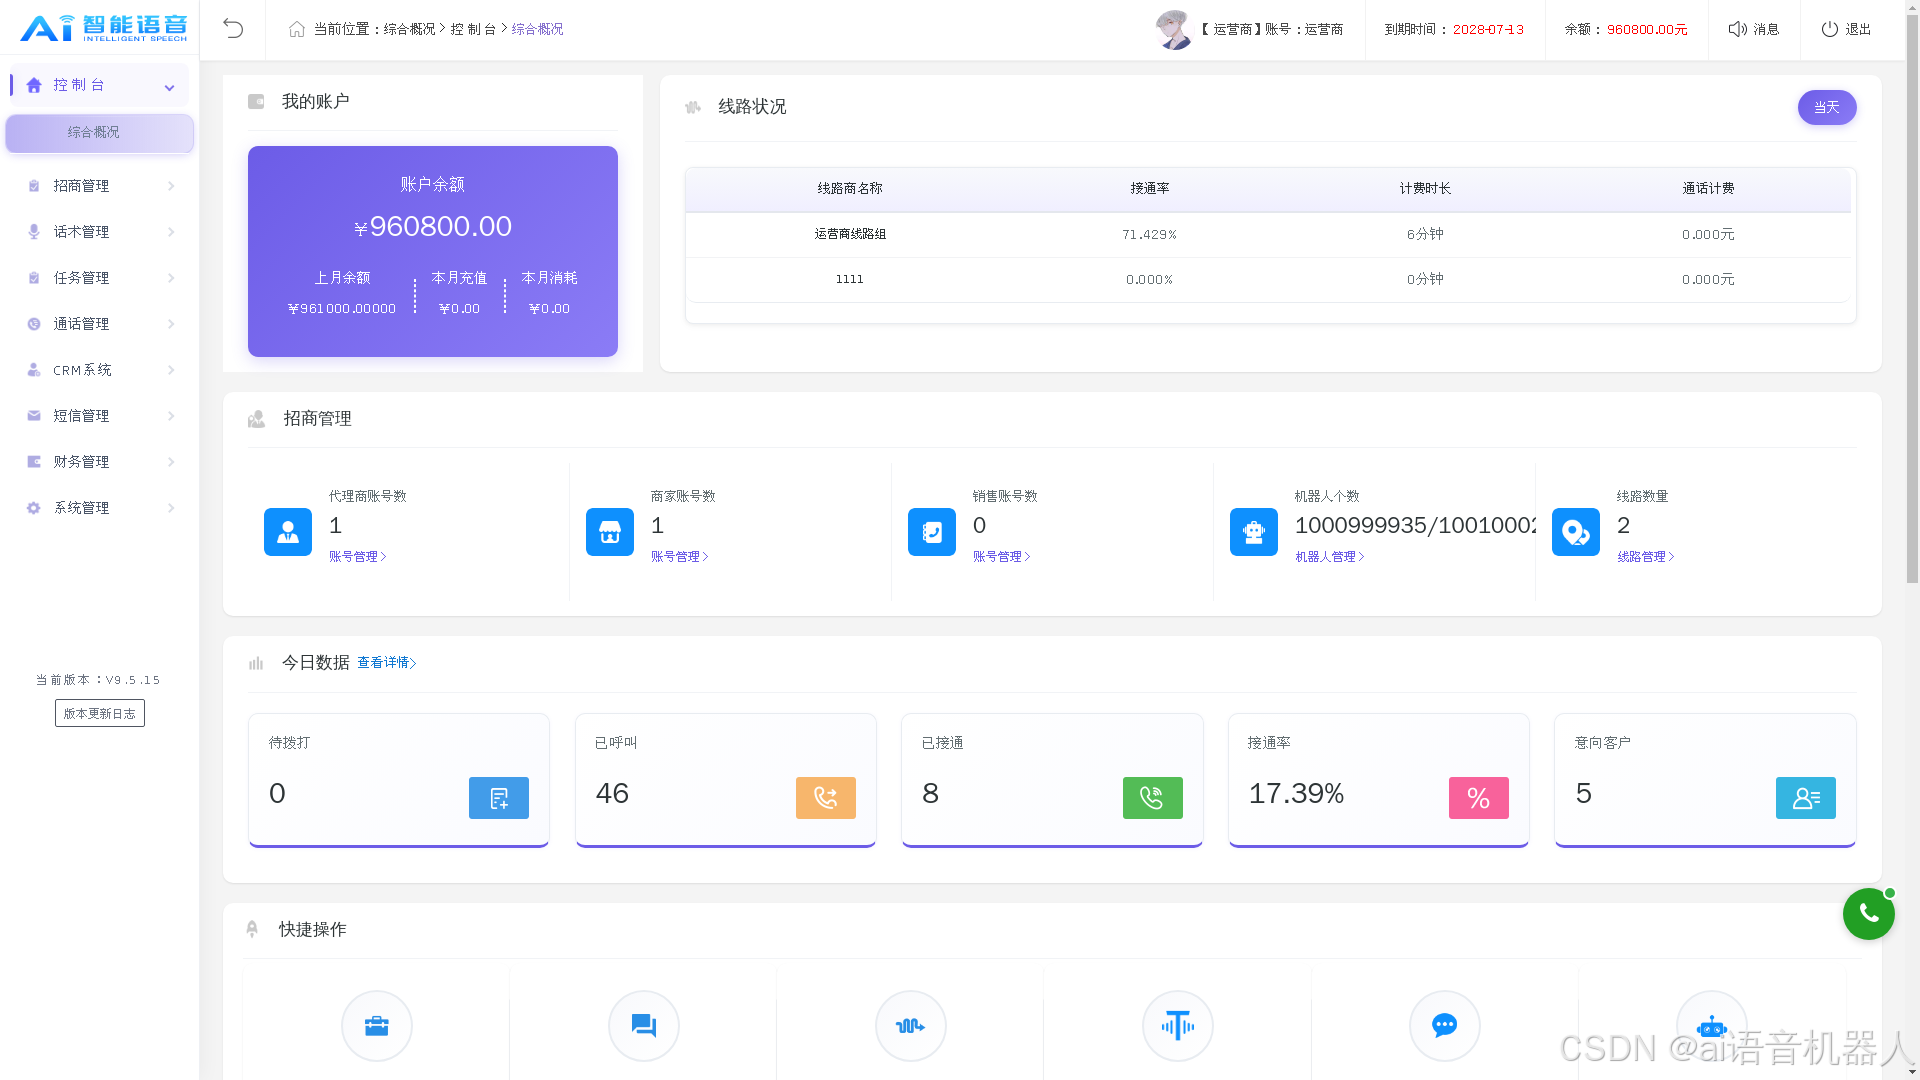The width and height of the screenshot is (1920, 1080).
Task: Open 机器人管理 link
Action: [1330, 557]
